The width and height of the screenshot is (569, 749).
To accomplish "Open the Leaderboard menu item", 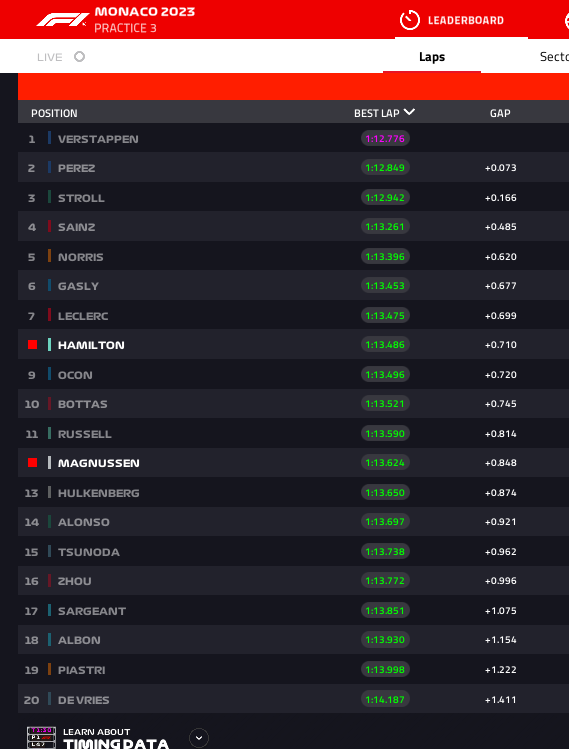I will coord(466,20).
